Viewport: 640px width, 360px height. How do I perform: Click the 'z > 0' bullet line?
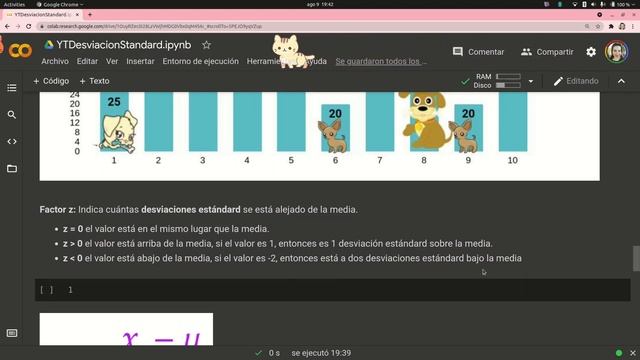click(x=278, y=244)
